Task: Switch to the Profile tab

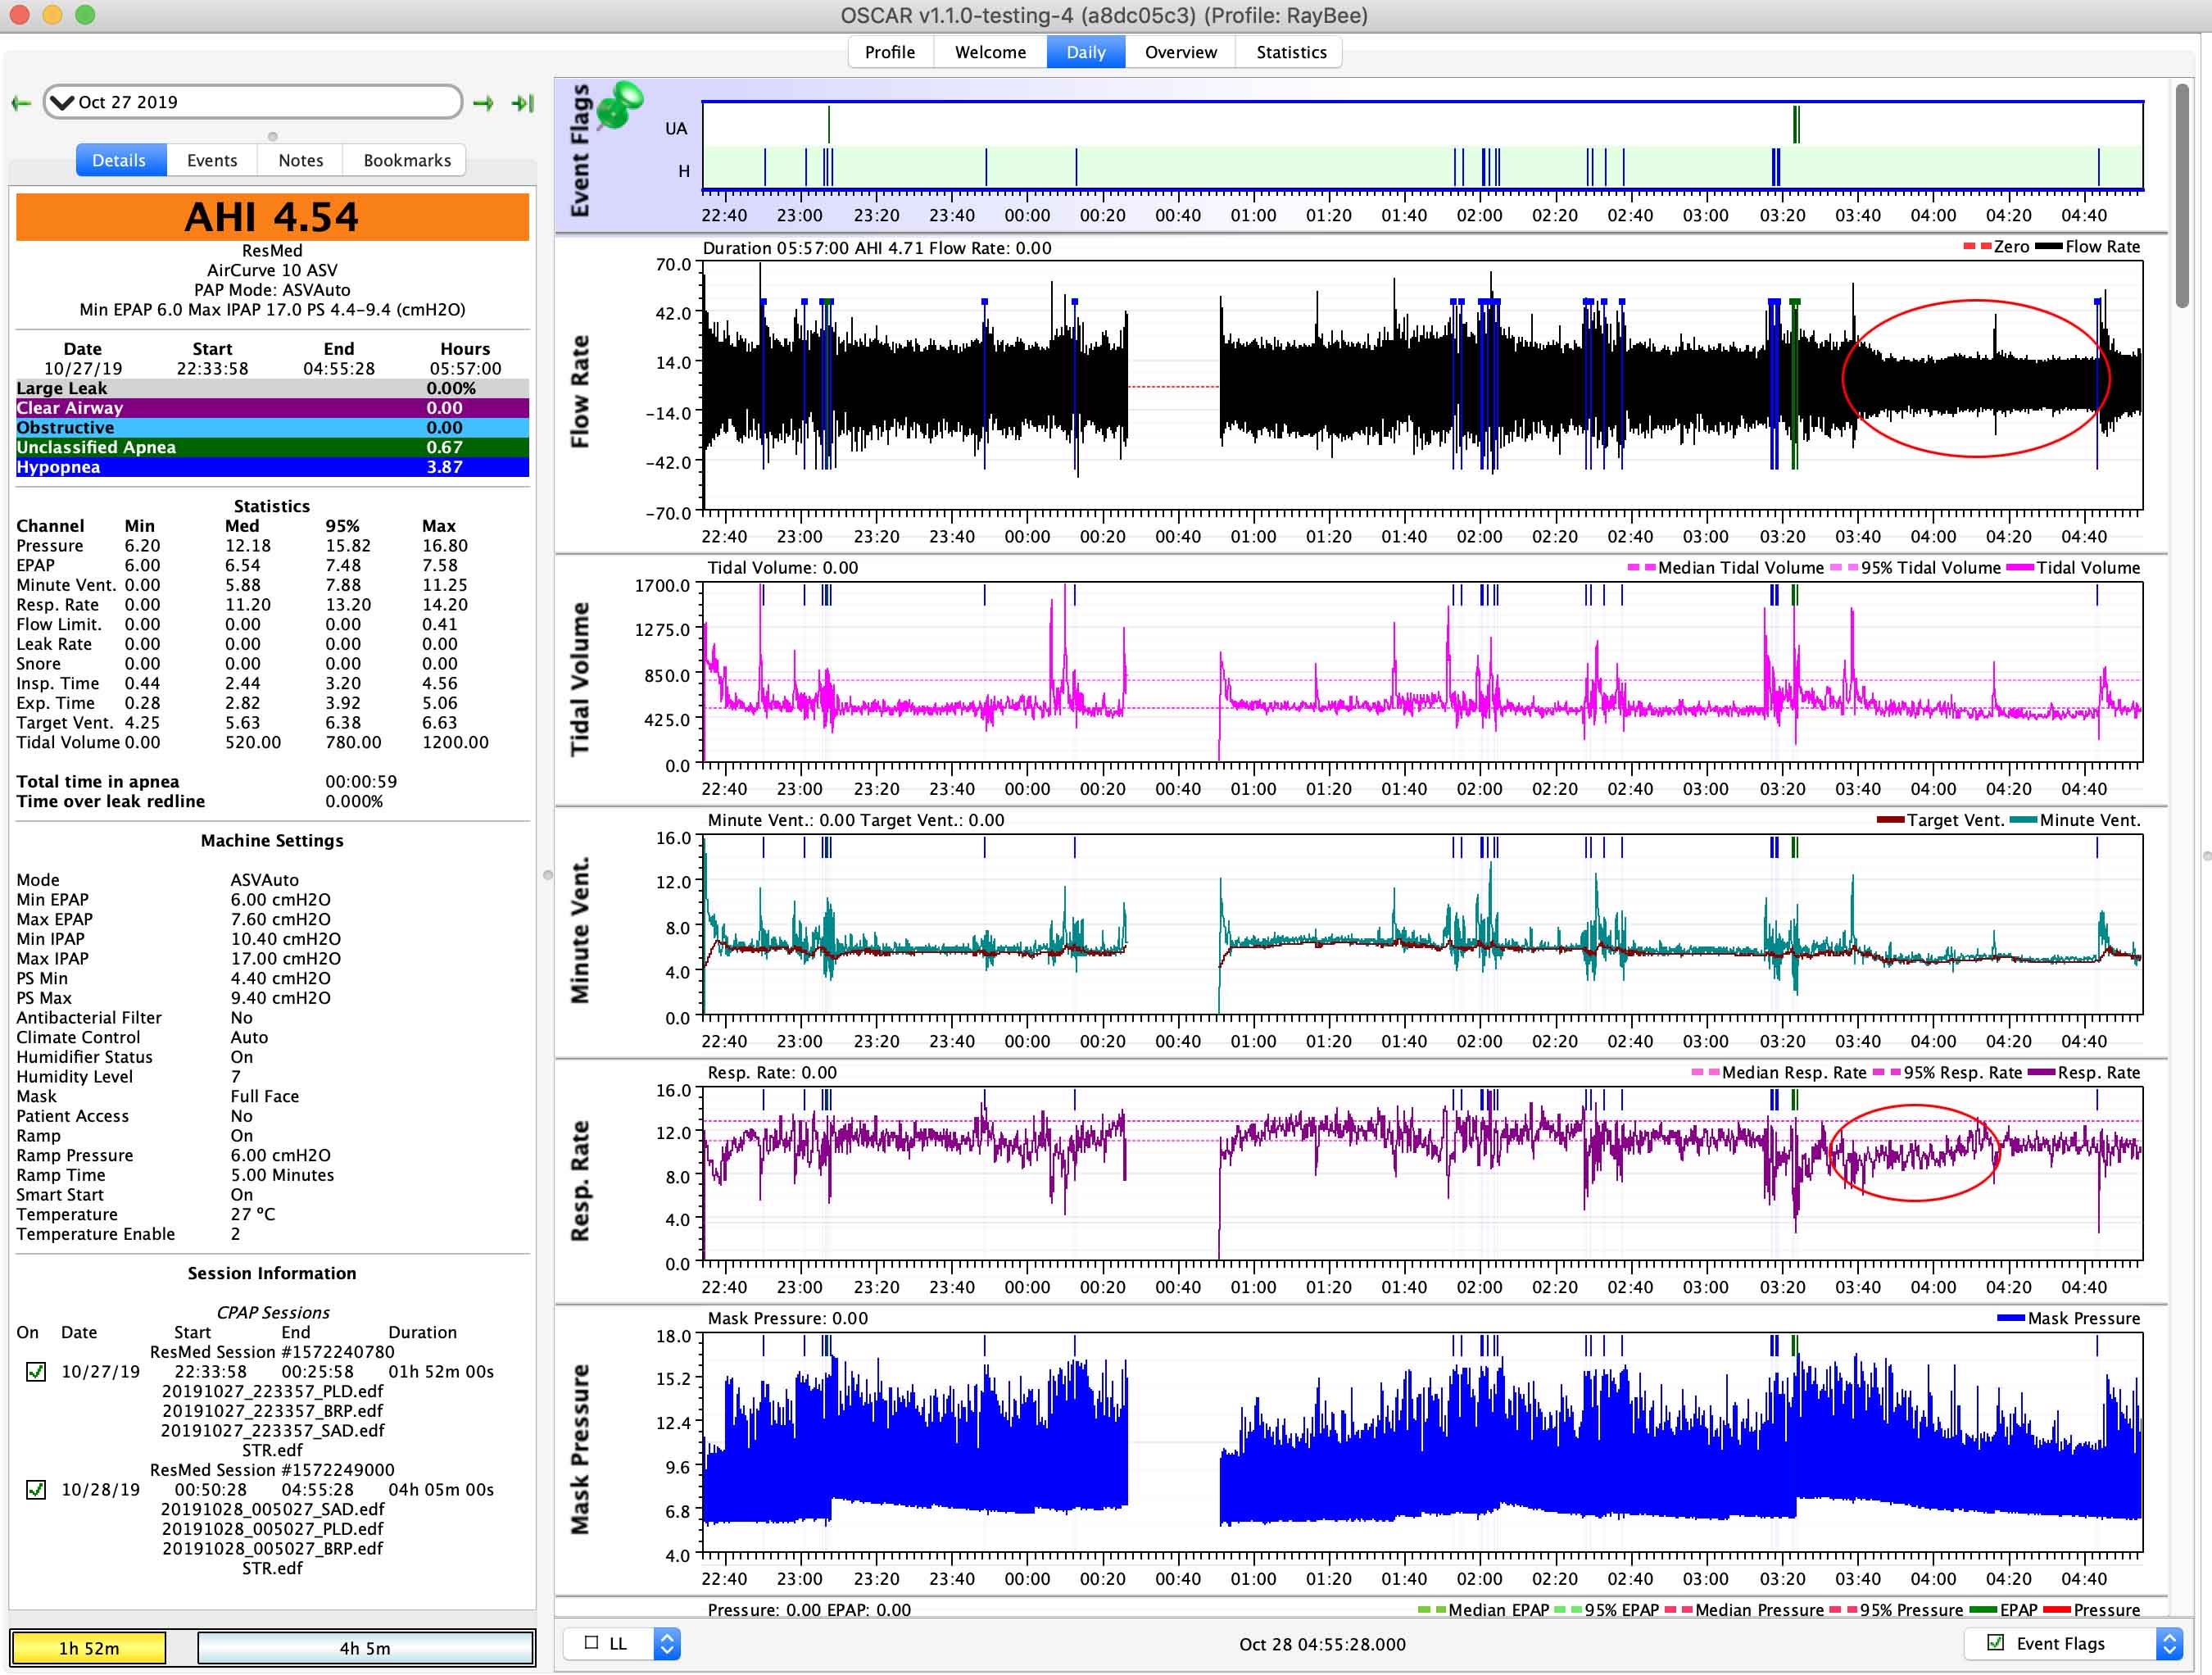Action: (x=890, y=52)
